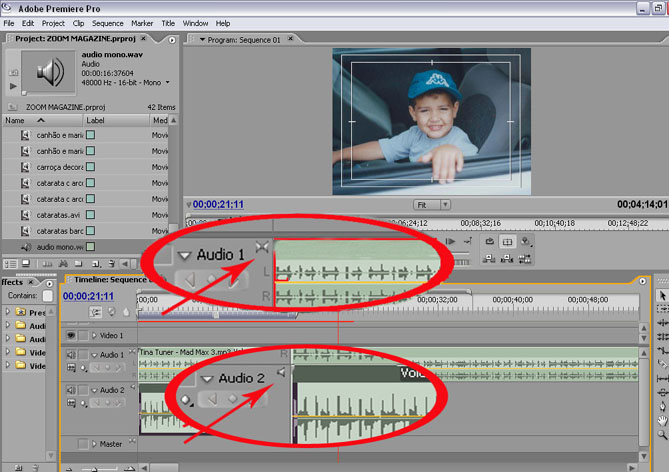
Task: Click the Program monitor timecode 00;00;21;11
Action: [218, 204]
